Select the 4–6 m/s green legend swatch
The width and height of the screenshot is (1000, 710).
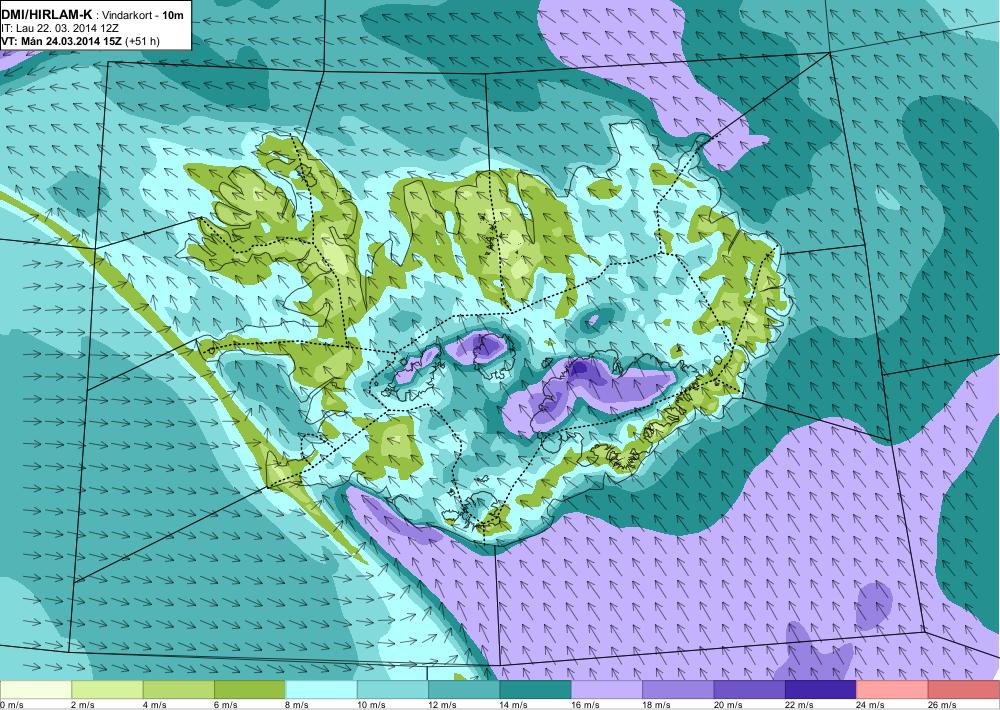pos(179,690)
